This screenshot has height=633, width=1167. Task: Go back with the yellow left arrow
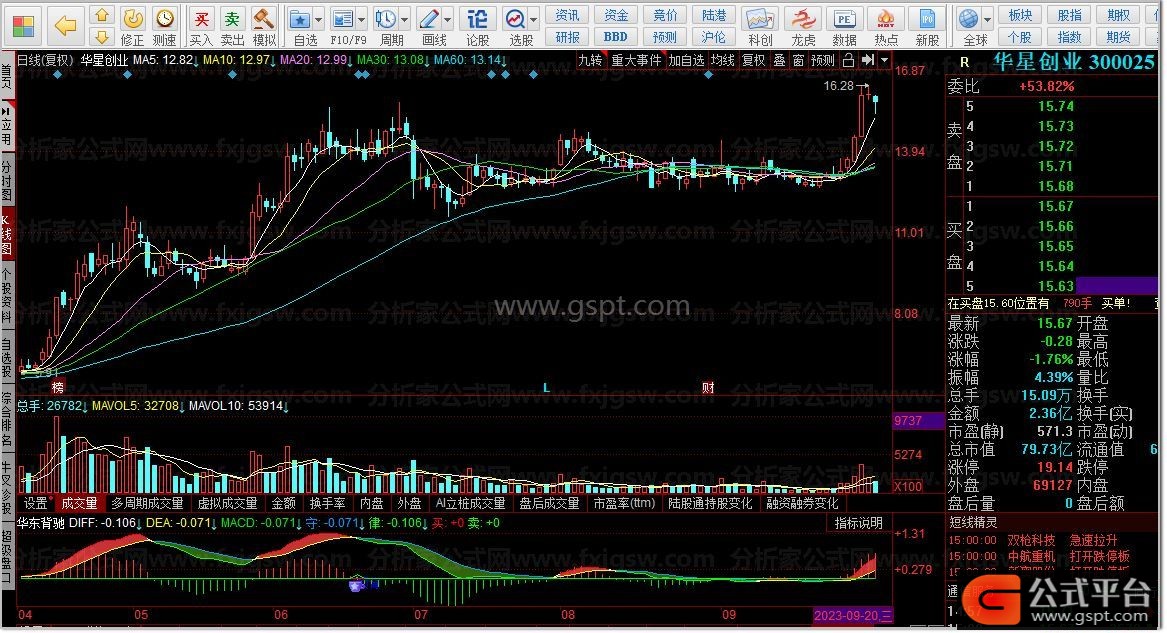coord(65,27)
